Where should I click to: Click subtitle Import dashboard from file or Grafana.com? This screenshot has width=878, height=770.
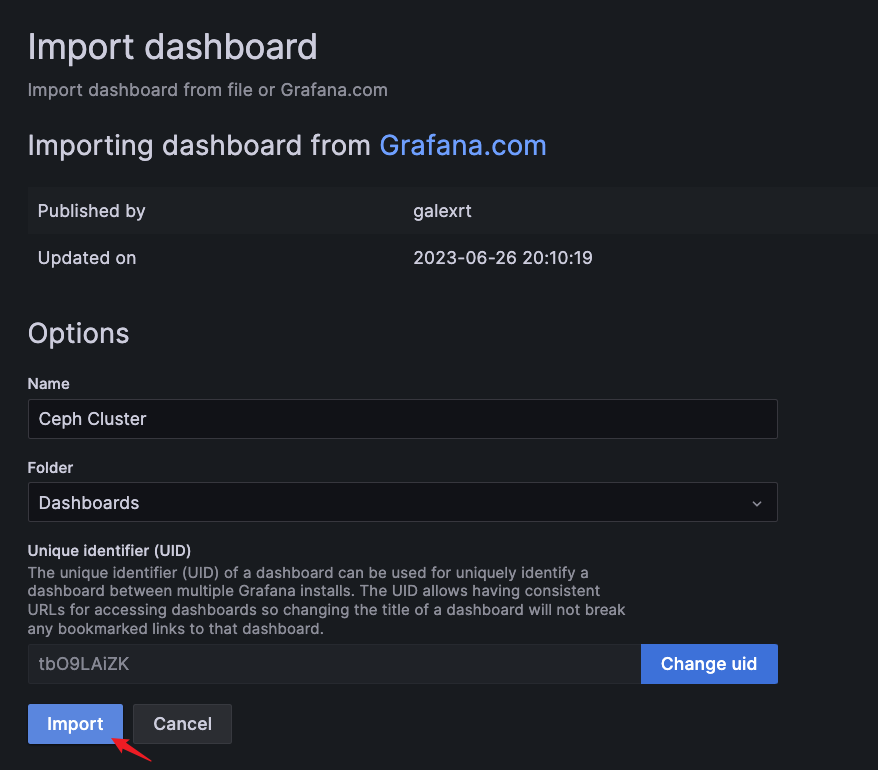(x=208, y=90)
